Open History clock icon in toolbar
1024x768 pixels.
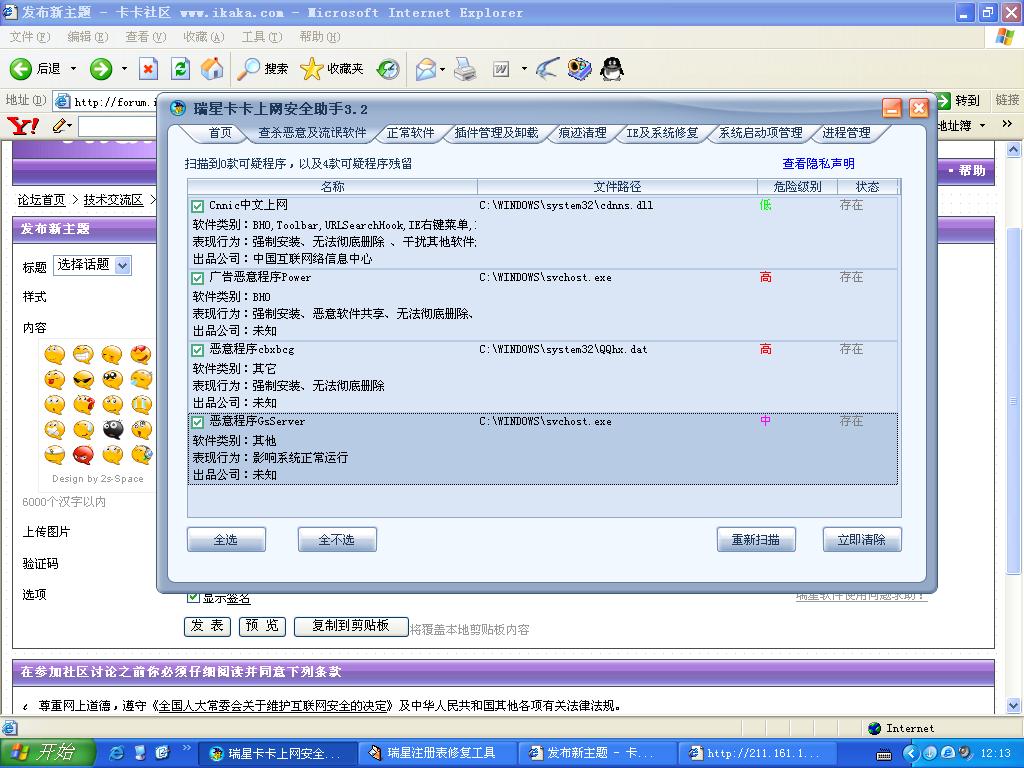click(x=389, y=69)
